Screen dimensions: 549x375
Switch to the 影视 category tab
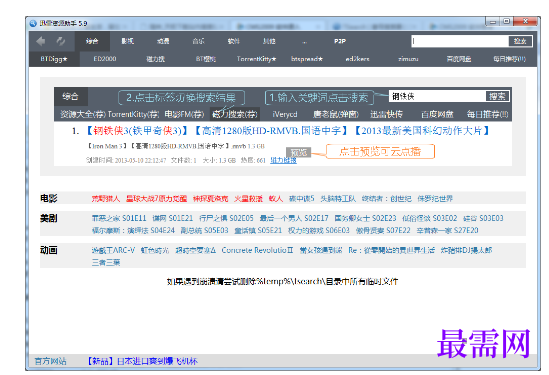tap(127, 41)
